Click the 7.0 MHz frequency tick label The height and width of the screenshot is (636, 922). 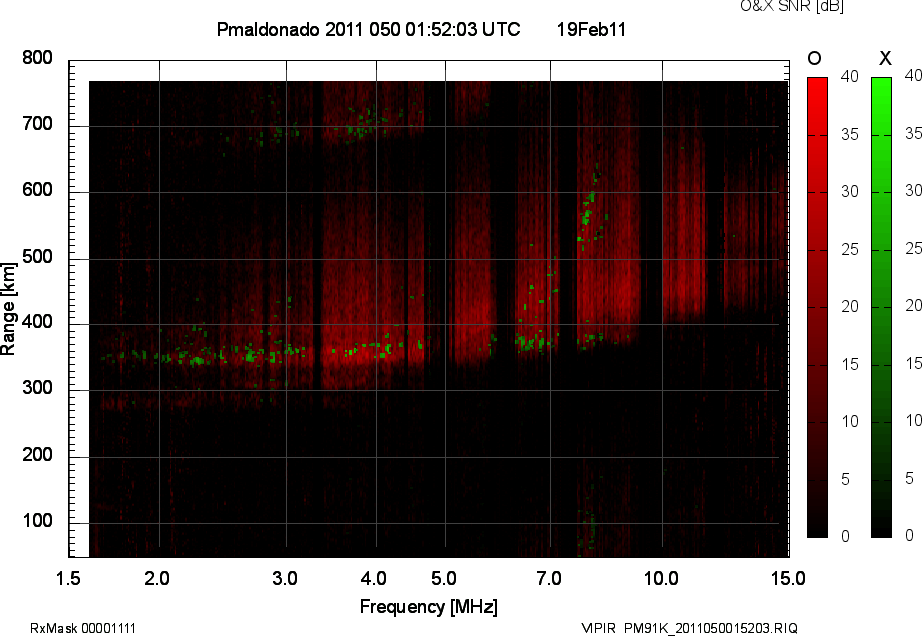click(549, 579)
